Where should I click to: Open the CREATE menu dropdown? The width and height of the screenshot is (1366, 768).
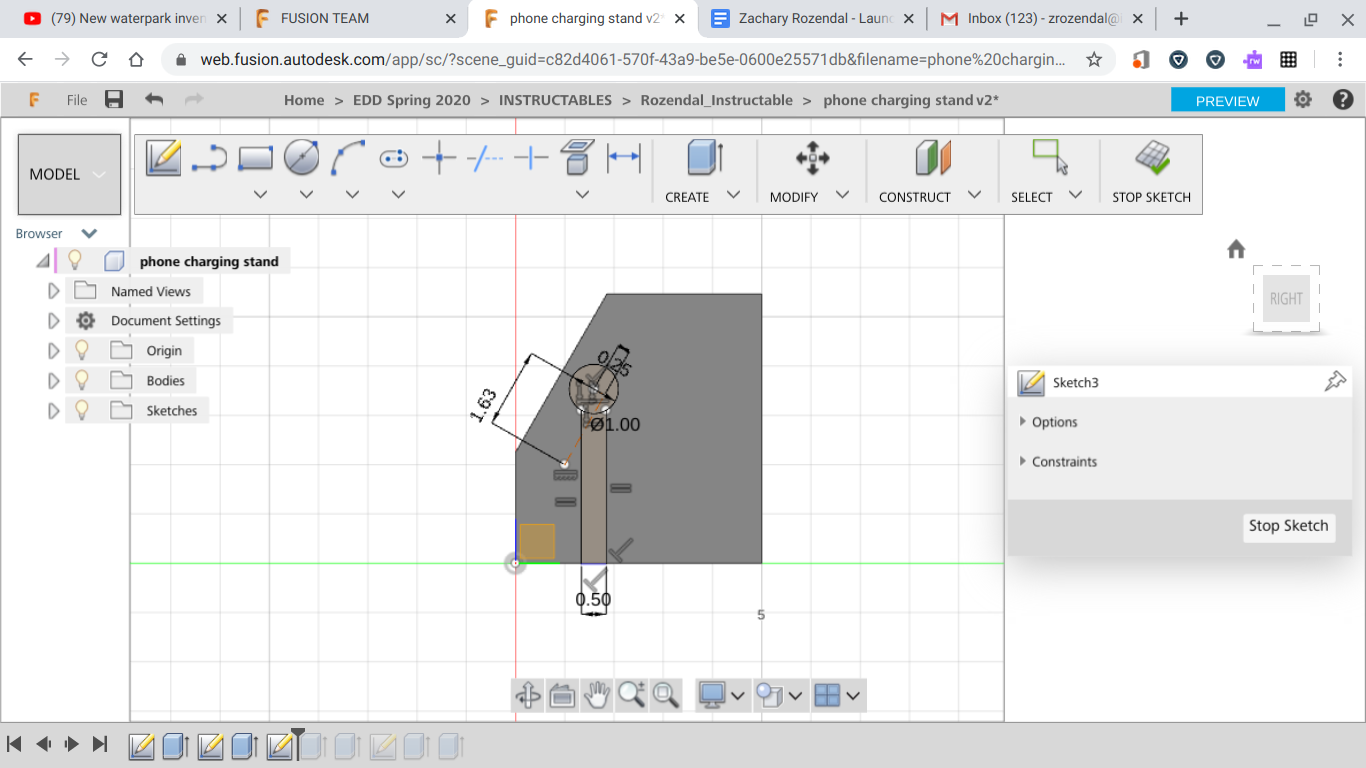pyautogui.click(x=733, y=195)
